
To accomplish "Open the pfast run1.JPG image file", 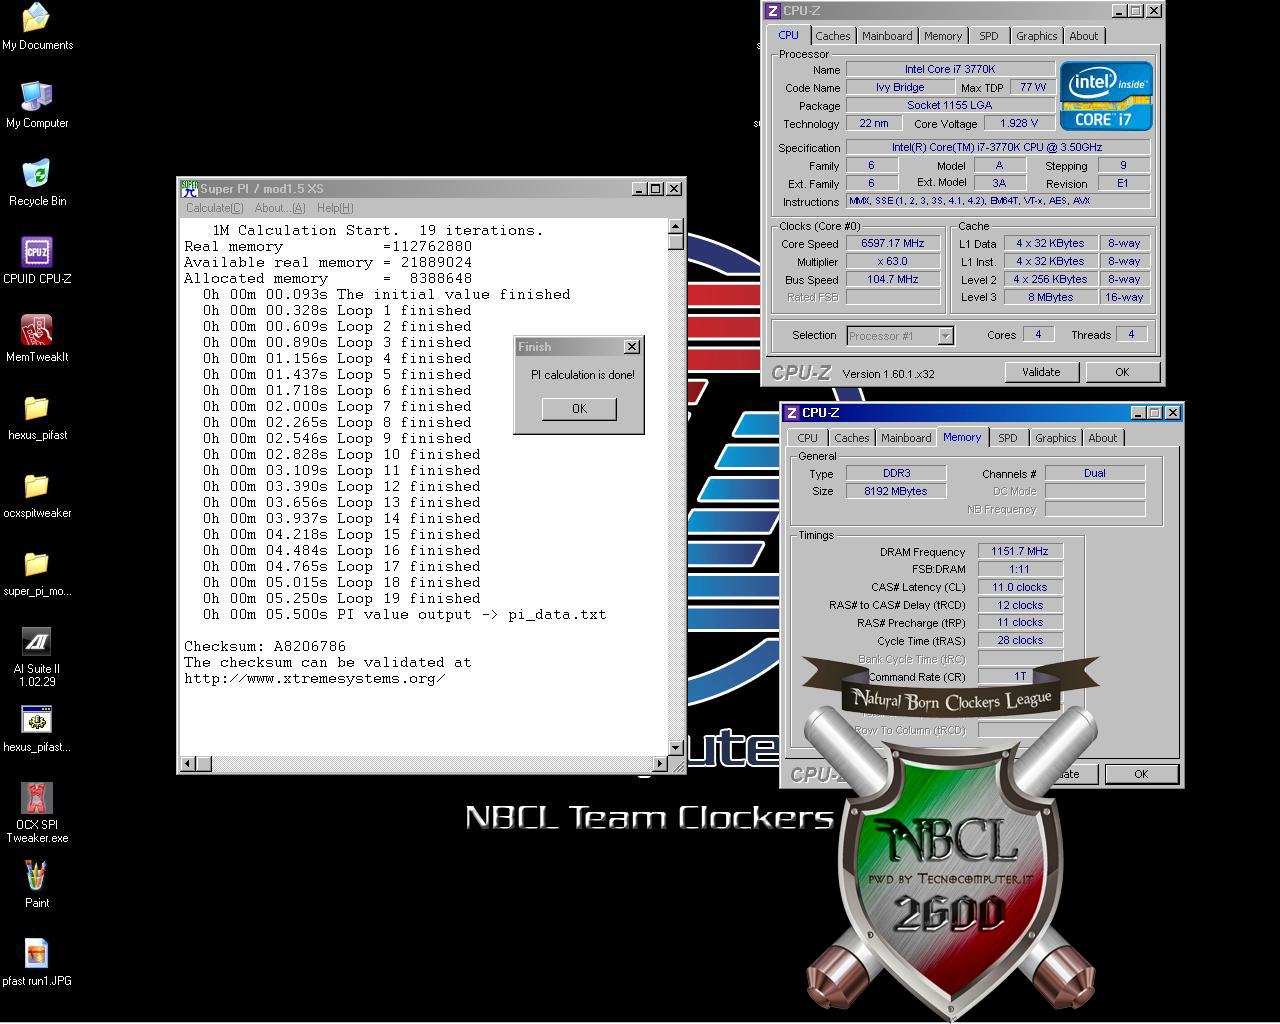I will coord(37,962).
